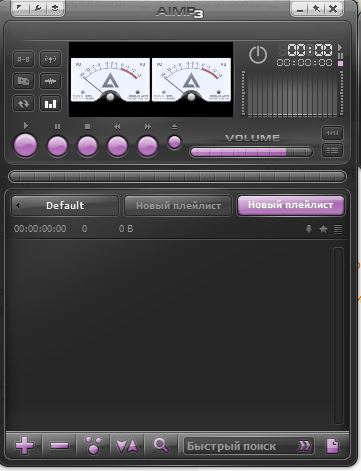Toggle the shuffle playback dice button
This screenshot has height=471, width=361.
point(23,81)
